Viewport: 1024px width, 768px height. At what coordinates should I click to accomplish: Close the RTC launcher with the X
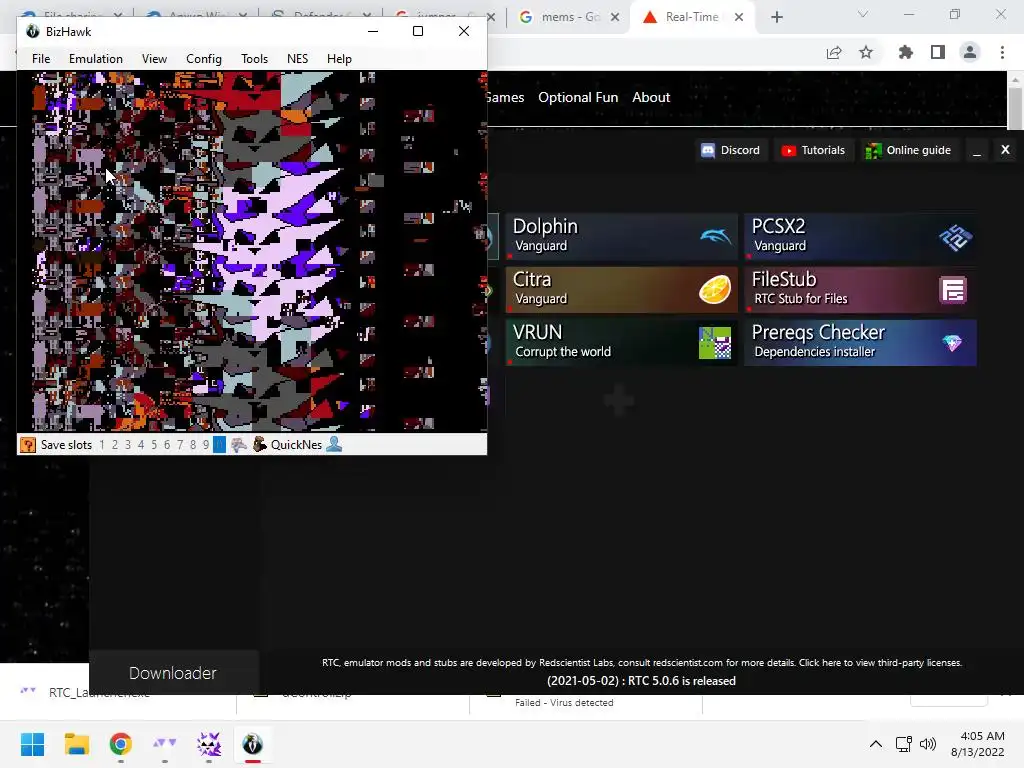pyautogui.click(x=1005, y=150)
